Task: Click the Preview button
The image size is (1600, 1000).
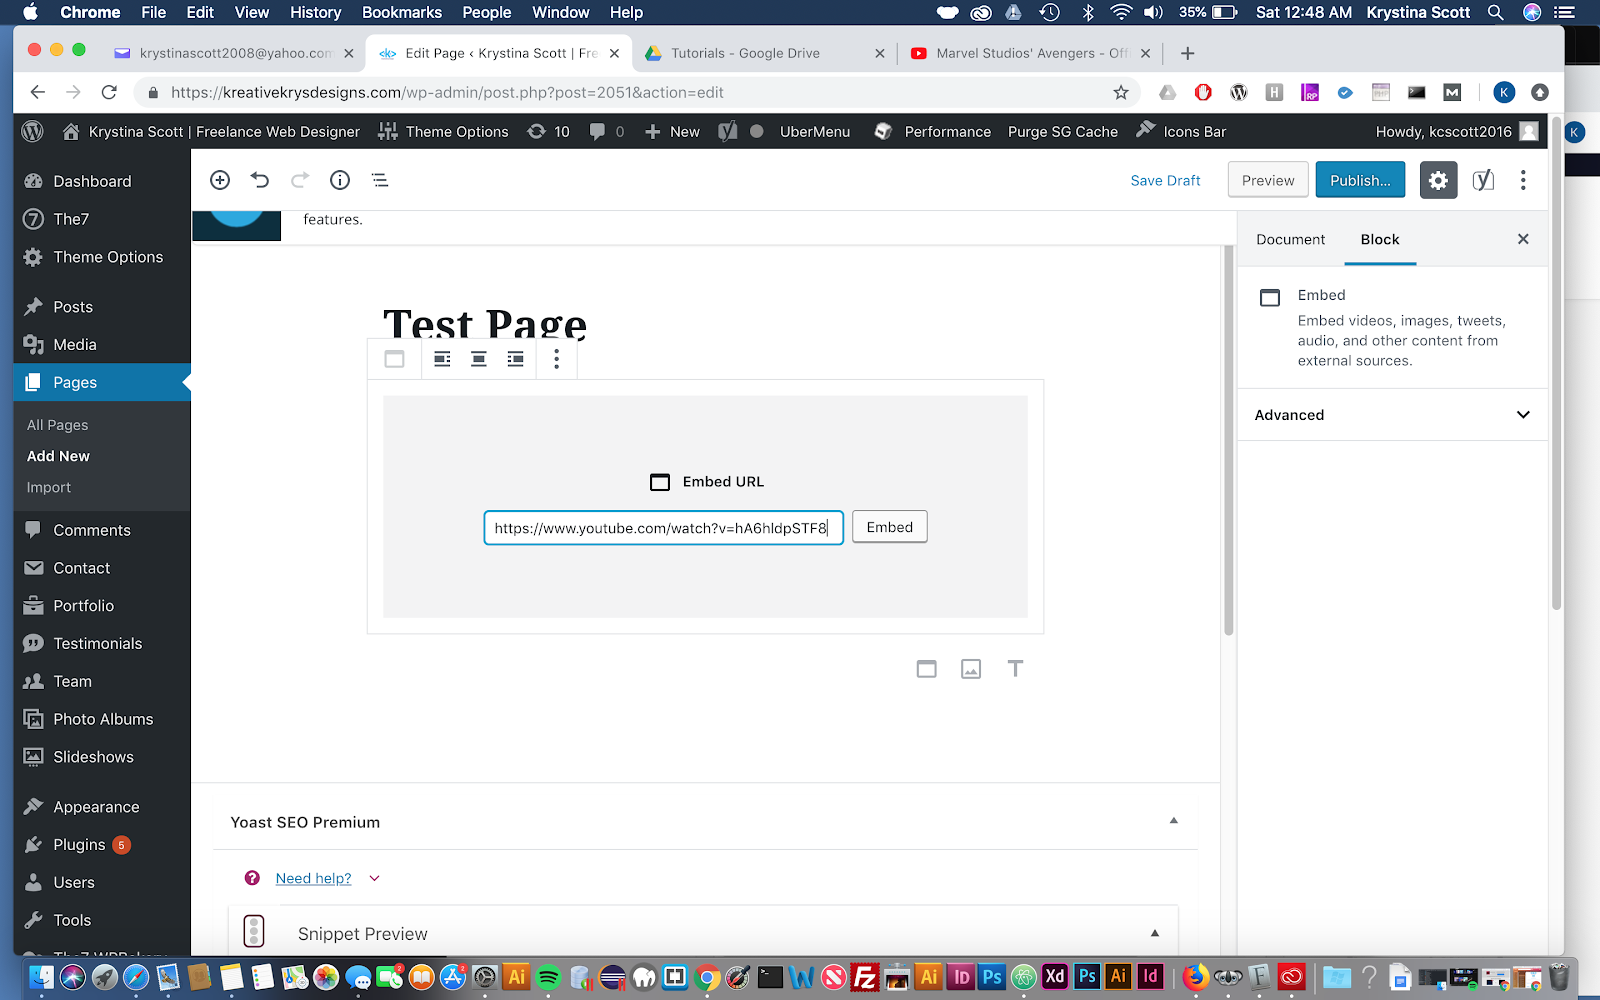Action: (x=1268, y=180)
